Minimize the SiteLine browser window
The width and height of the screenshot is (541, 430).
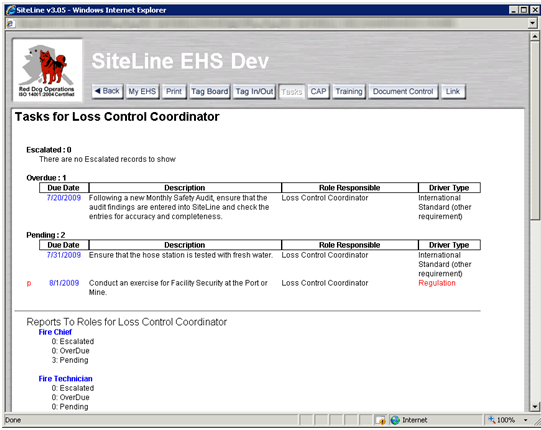click(x=514, y=10)
